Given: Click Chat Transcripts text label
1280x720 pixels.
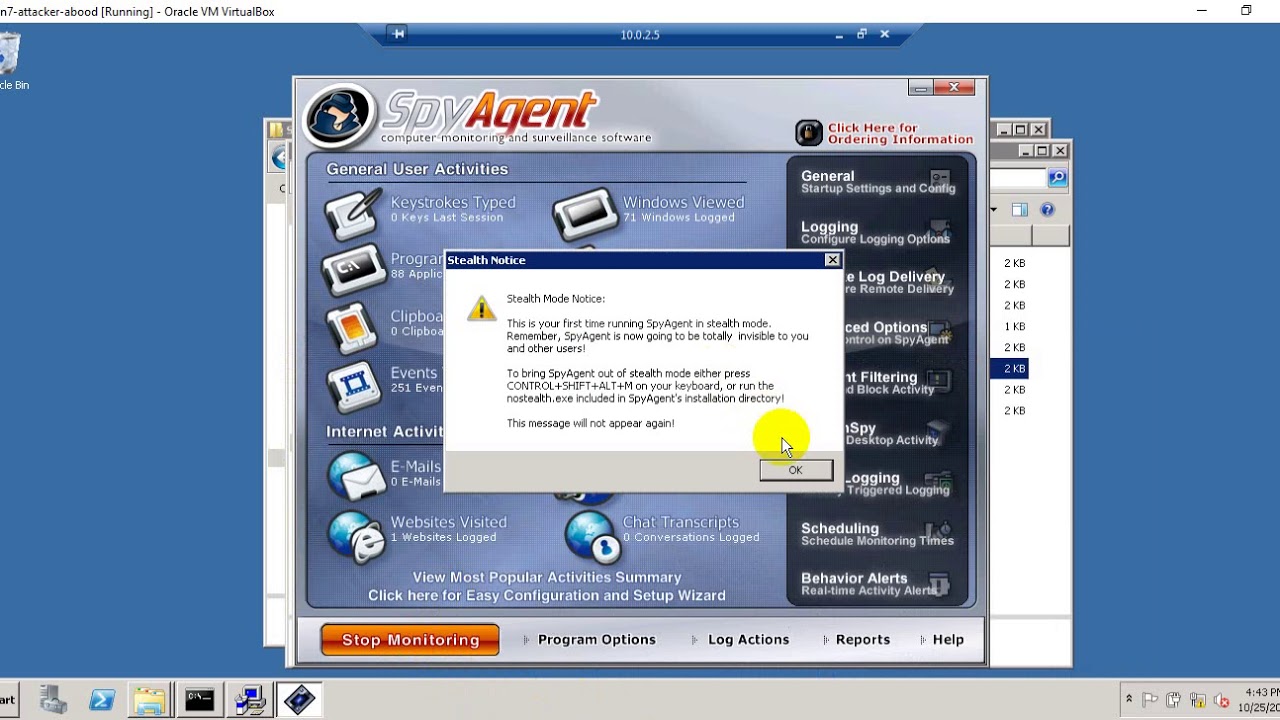Looking at the screenshot, I should (x=681, y=522).
